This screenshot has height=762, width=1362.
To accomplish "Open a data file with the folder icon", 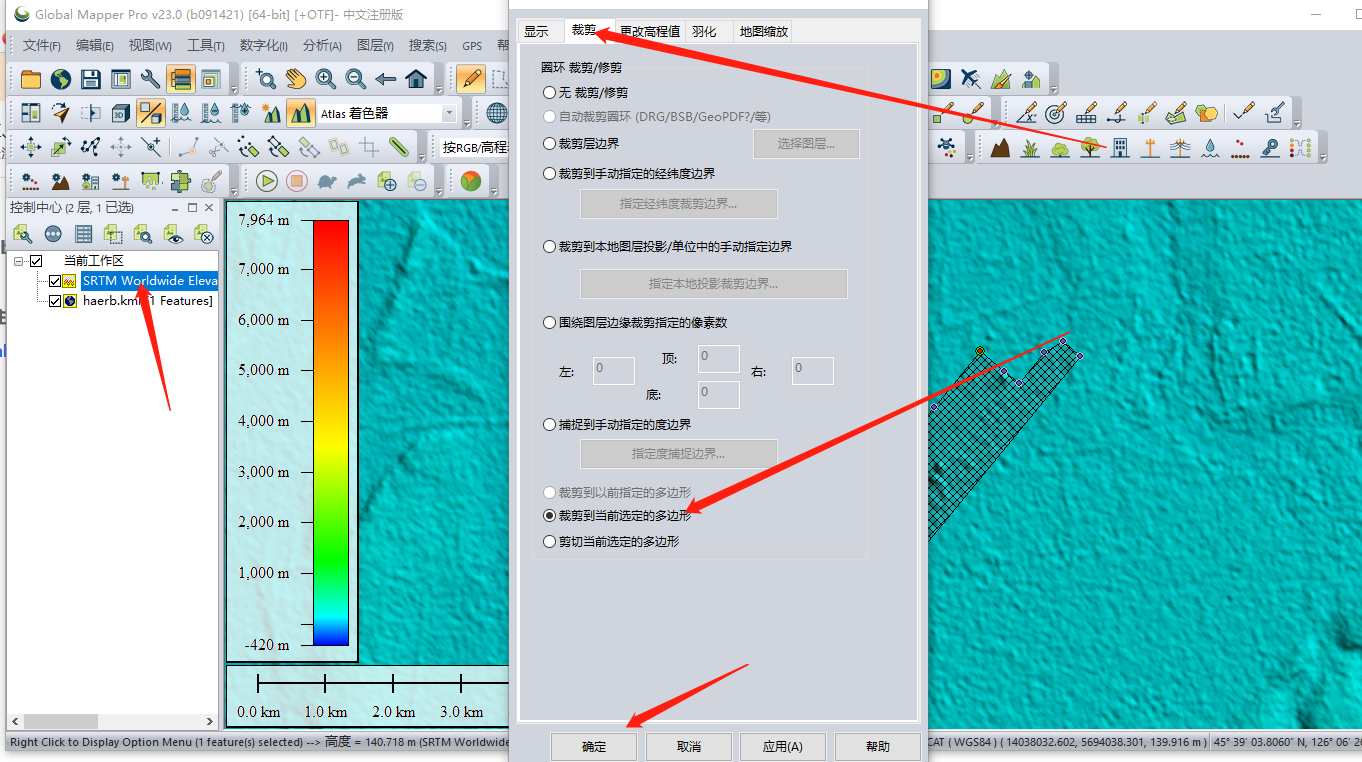I will (x=31, y=79).
